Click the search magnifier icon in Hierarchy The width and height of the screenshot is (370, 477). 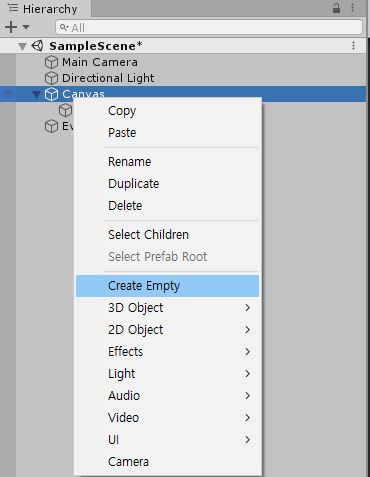(64, 27)
